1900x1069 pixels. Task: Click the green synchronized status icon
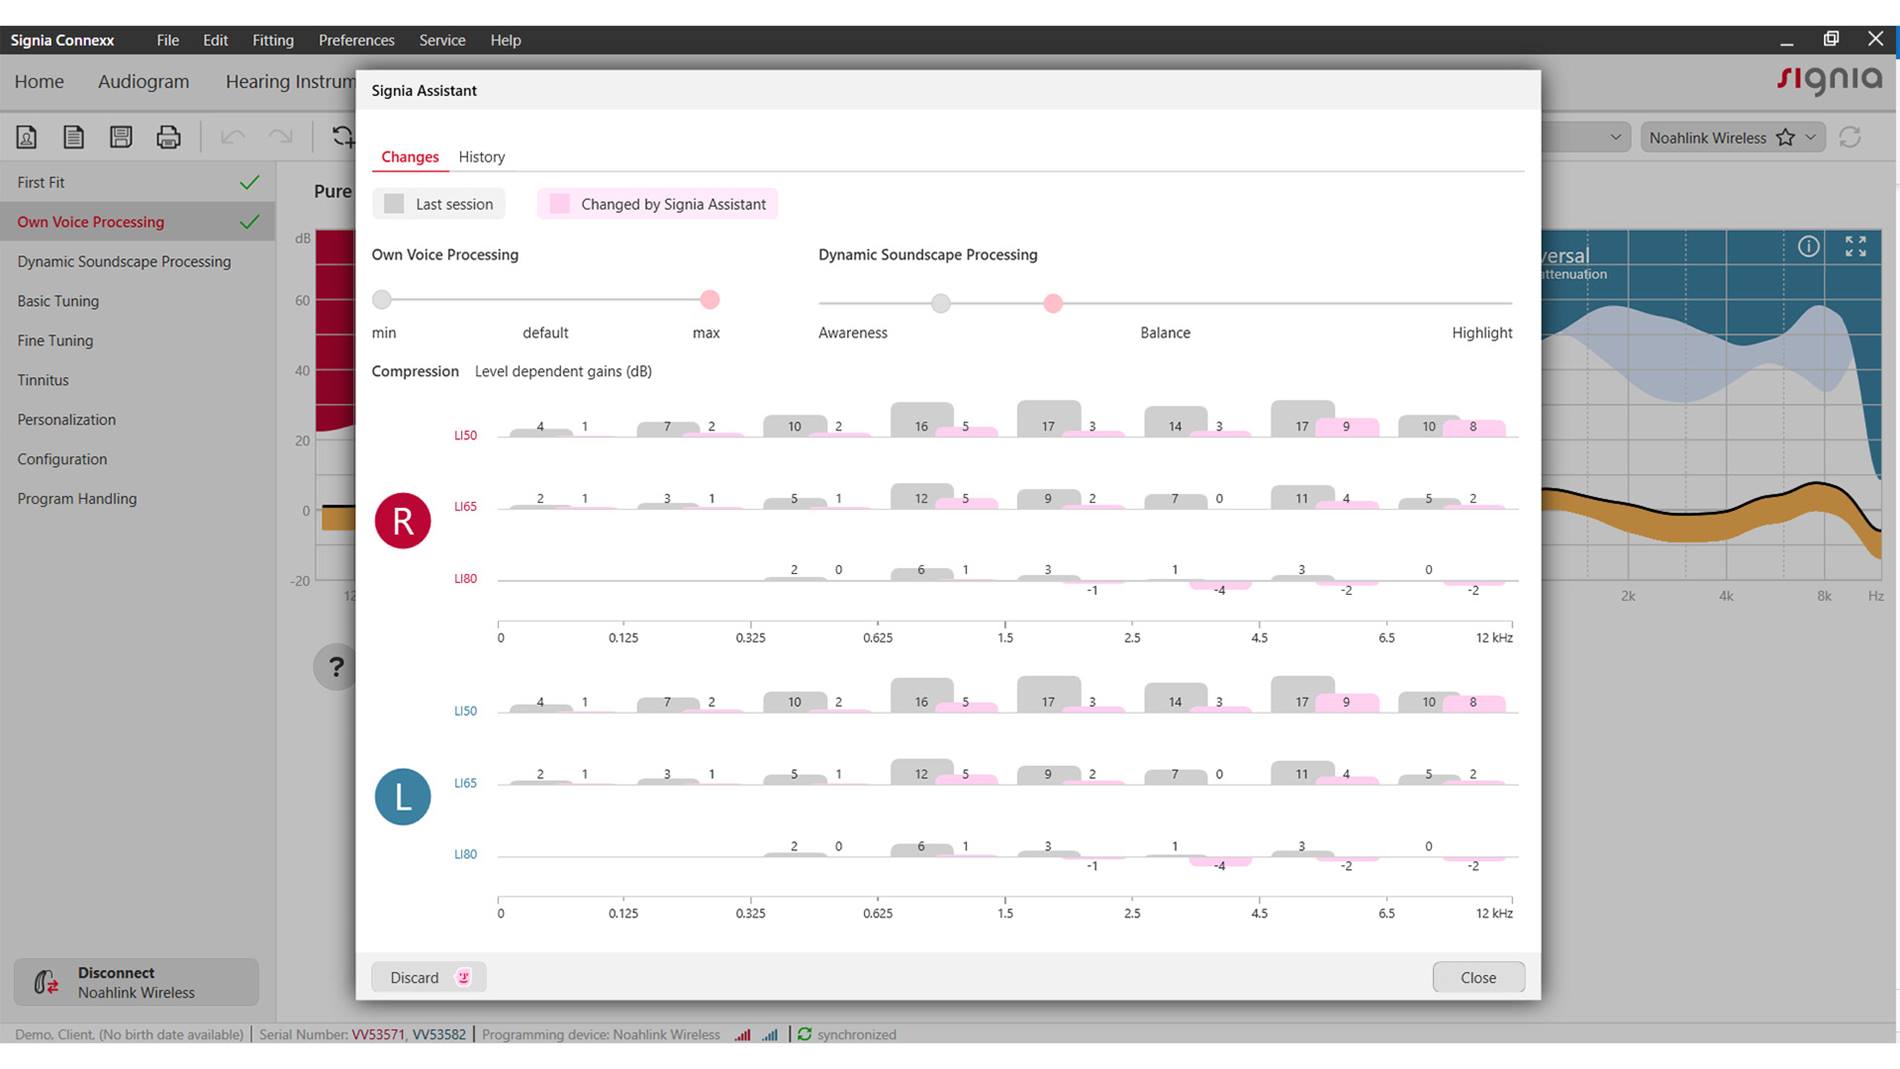[804, 1034]
